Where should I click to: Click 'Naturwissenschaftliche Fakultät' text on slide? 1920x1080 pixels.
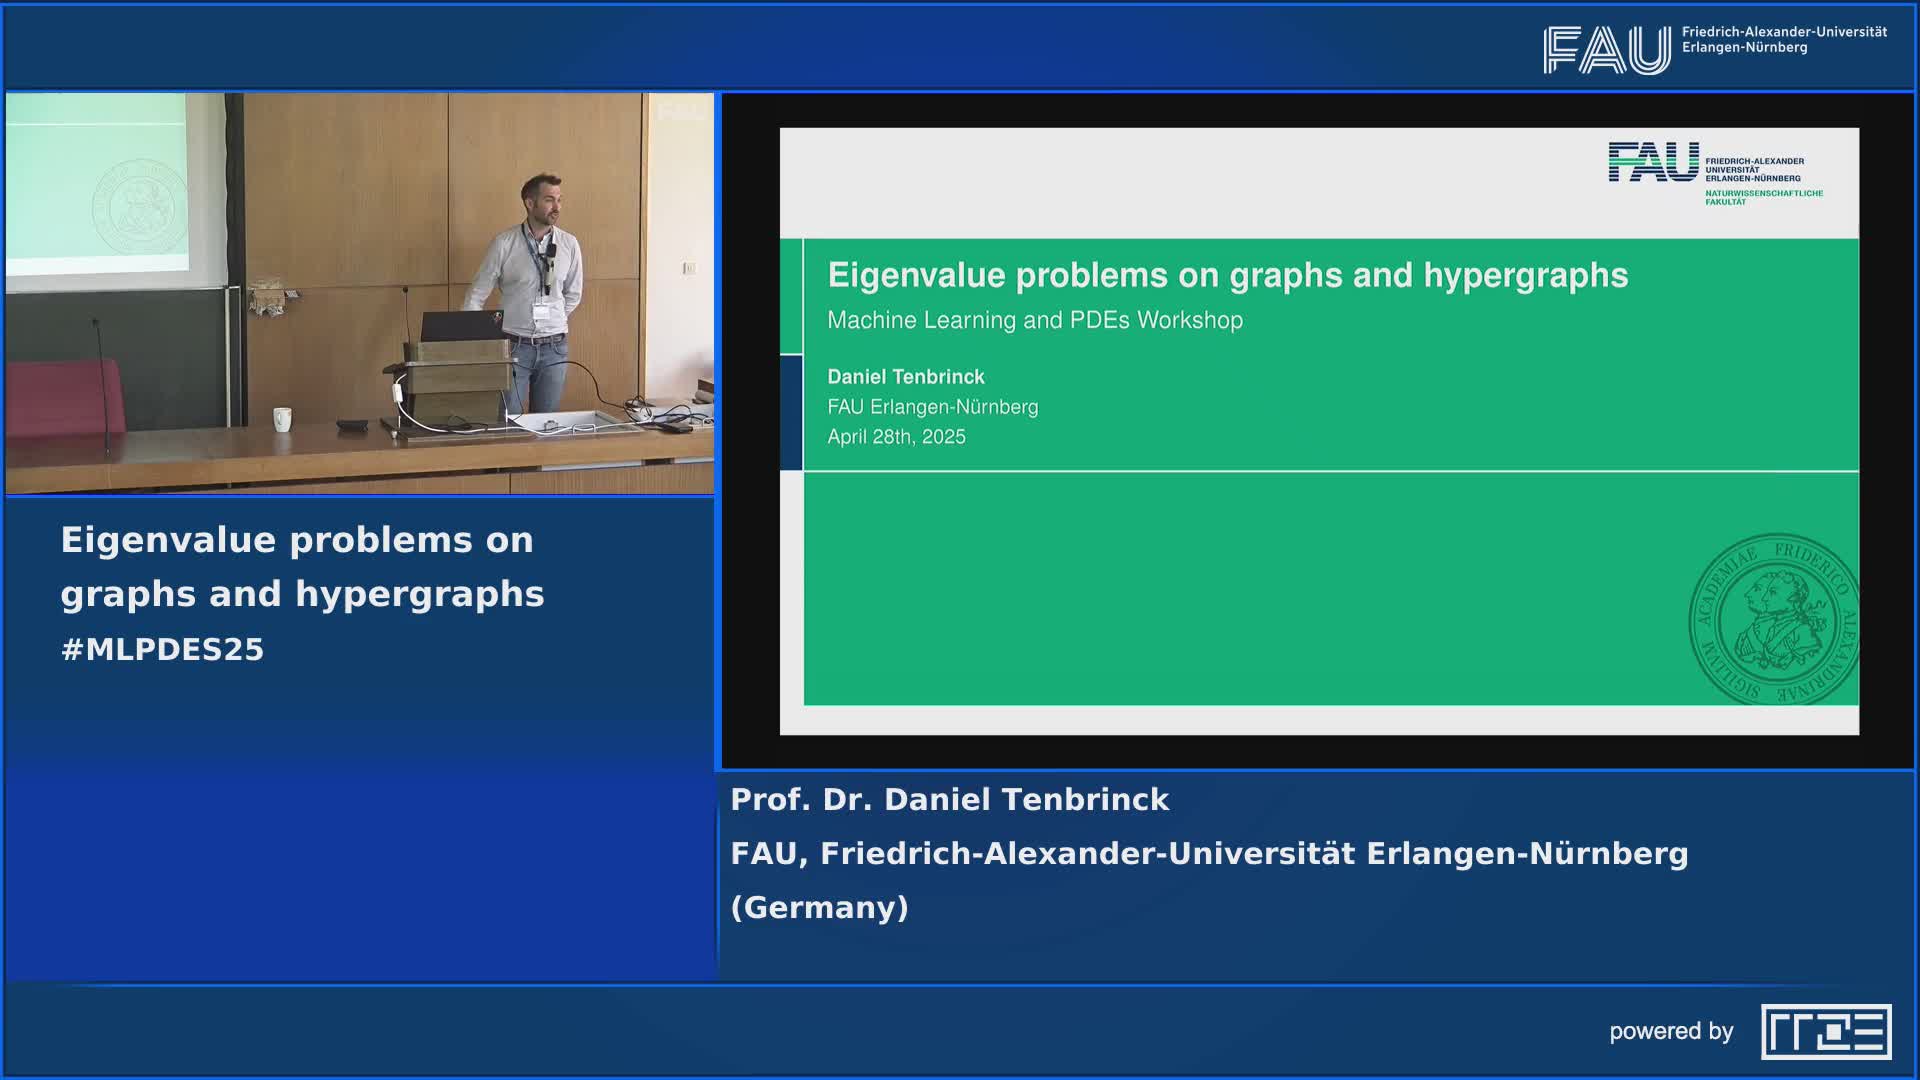[x=1764, y=197]
